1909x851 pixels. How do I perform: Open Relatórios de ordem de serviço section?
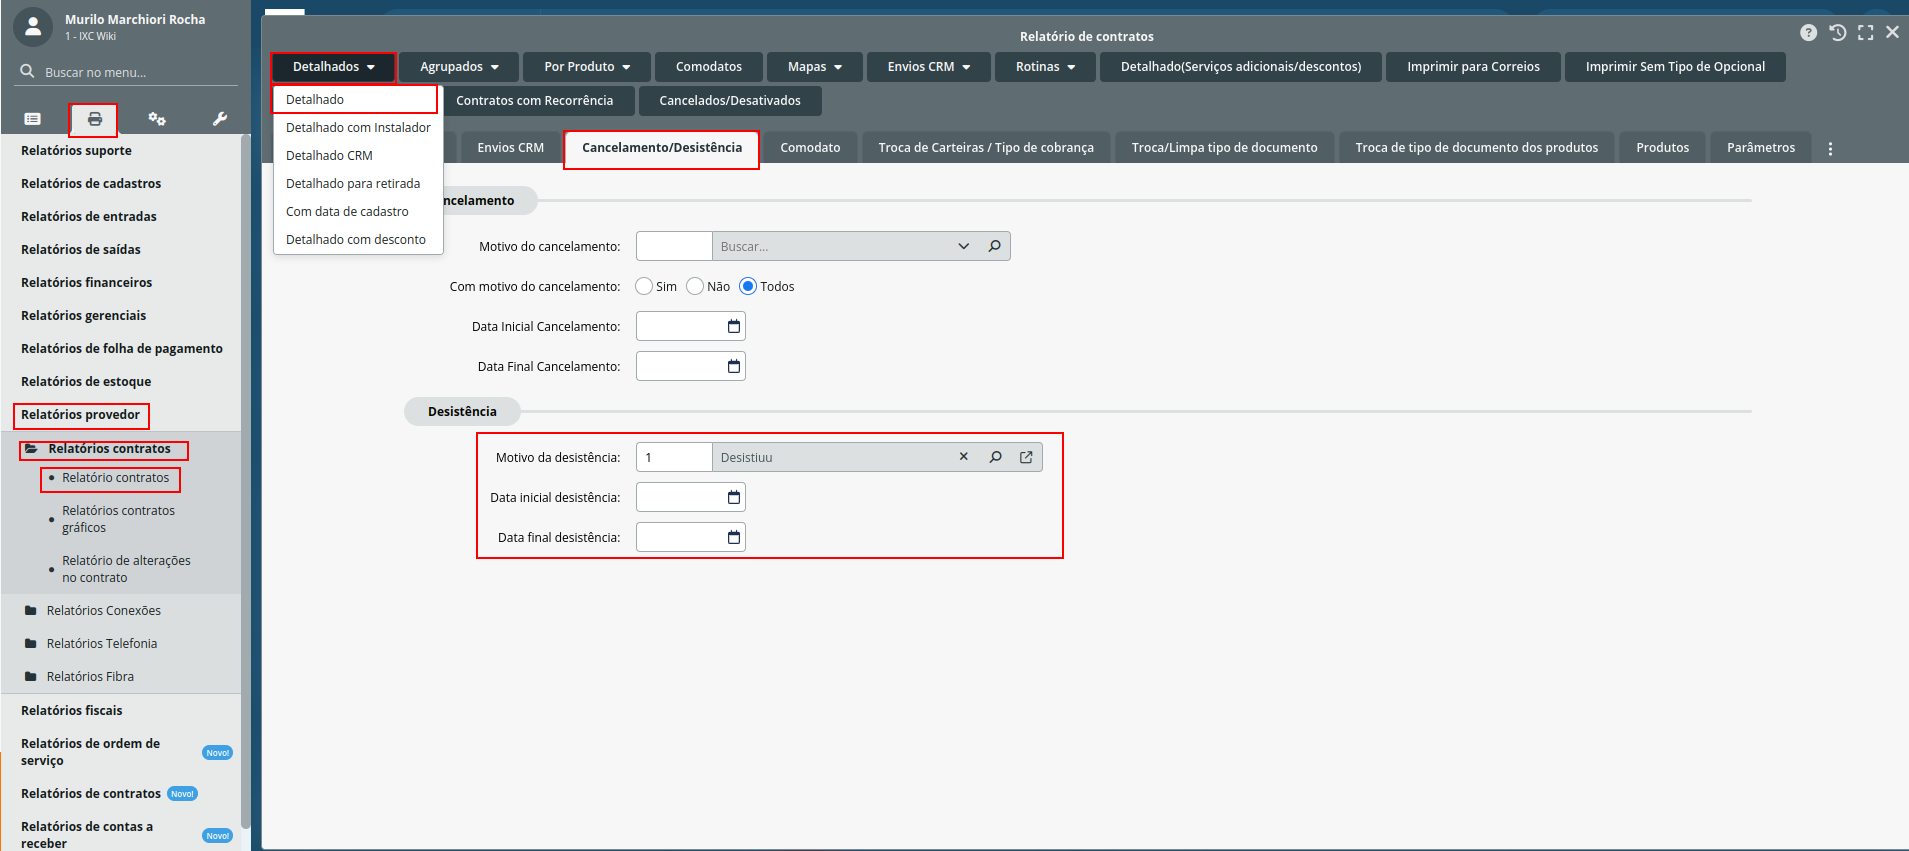90,752
